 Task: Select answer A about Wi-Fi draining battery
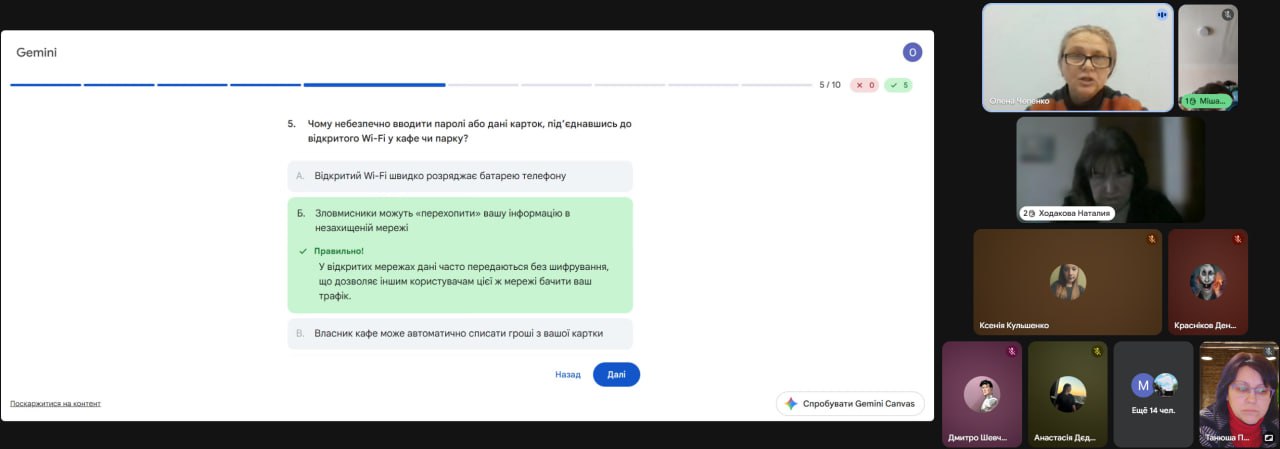(x=460, y=176)
